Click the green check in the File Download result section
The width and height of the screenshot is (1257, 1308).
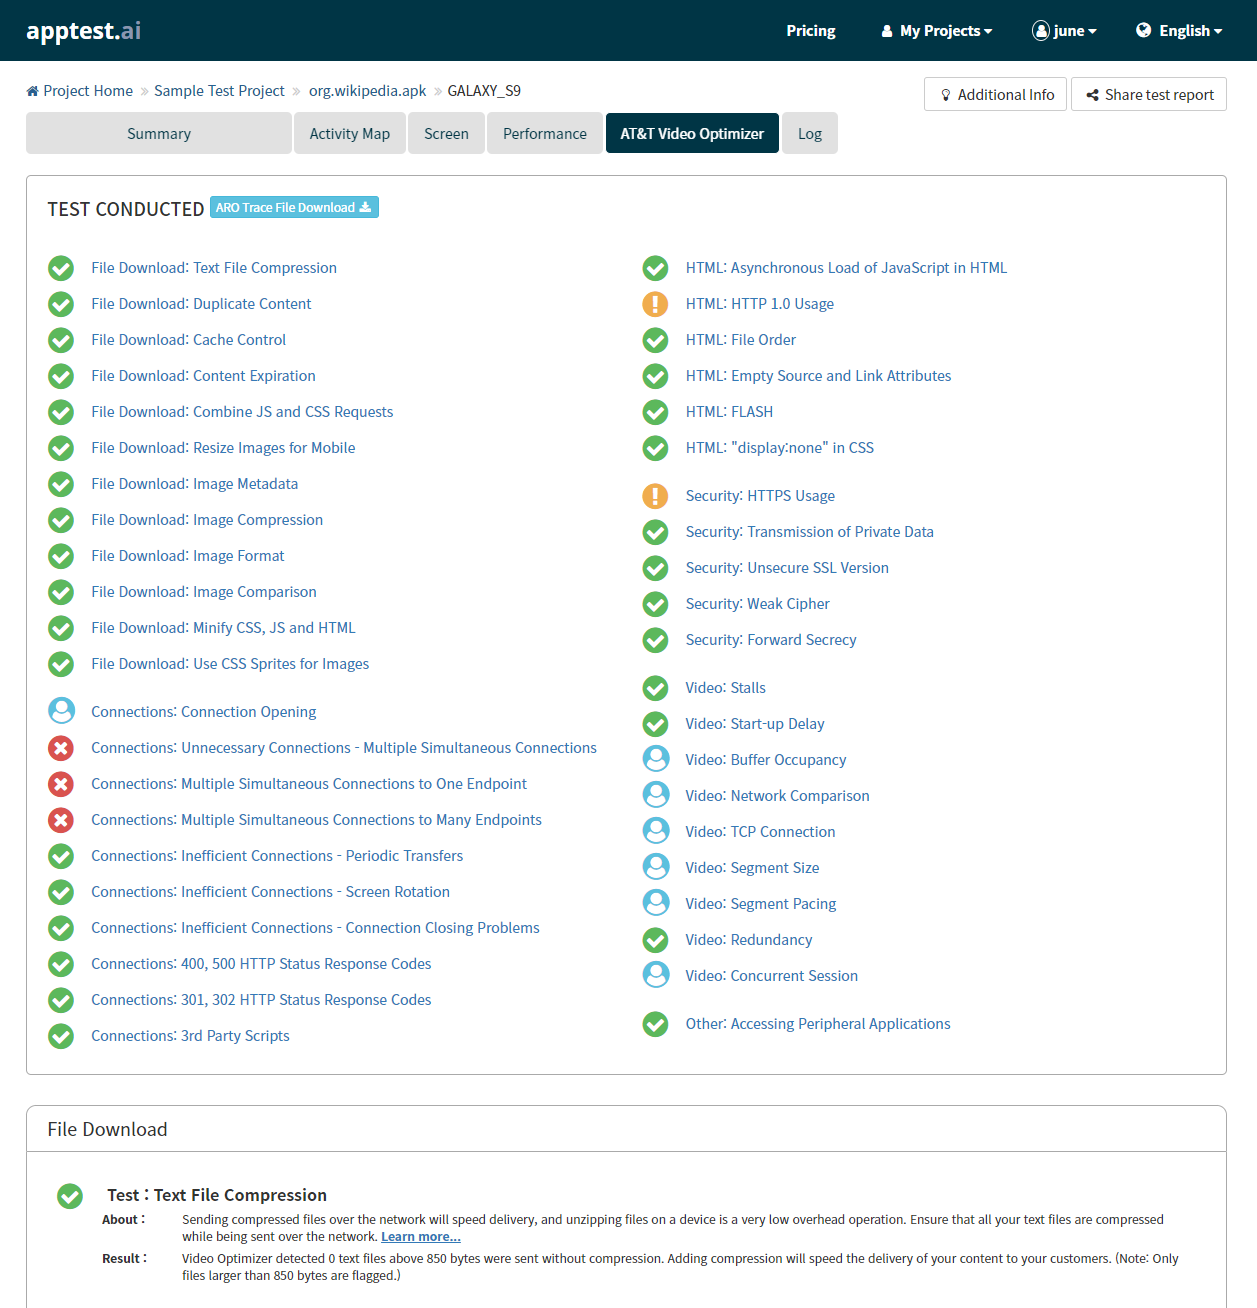click(70, 1196)
